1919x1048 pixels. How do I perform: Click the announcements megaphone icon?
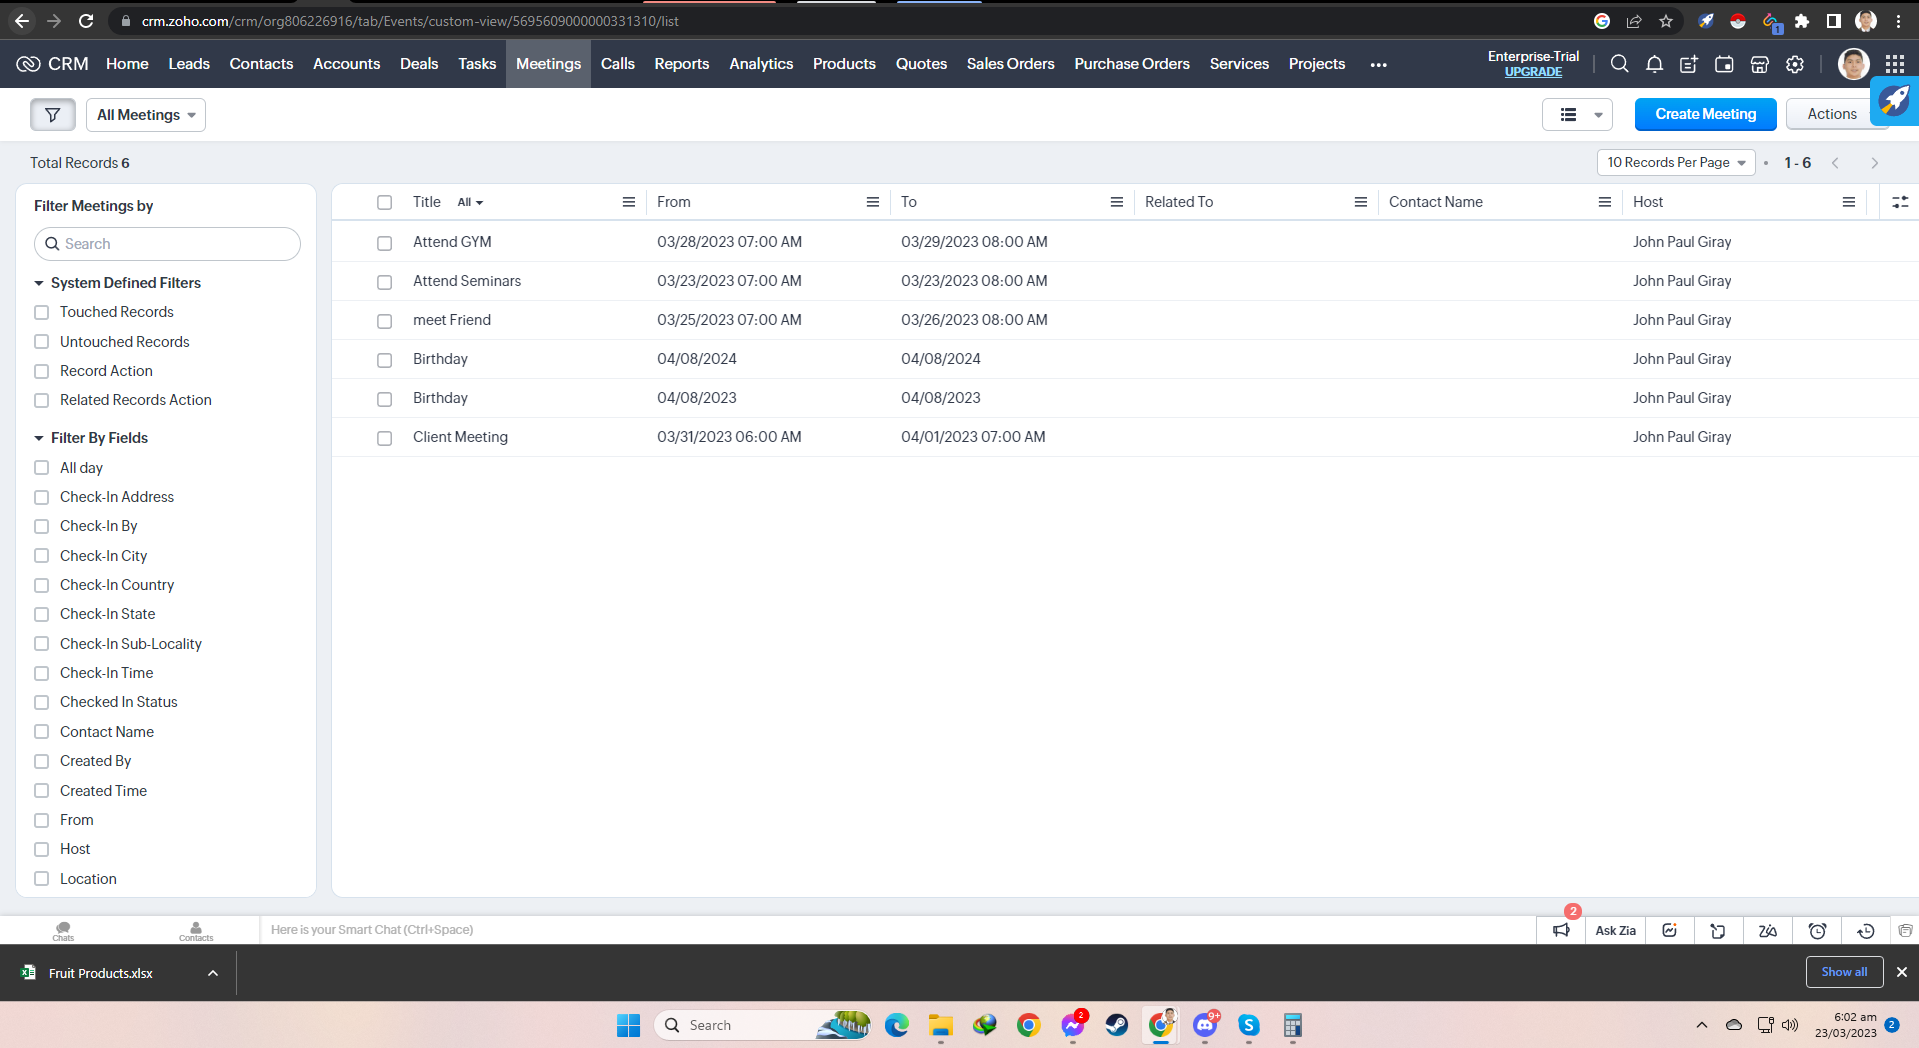(x=1561, y=931)
